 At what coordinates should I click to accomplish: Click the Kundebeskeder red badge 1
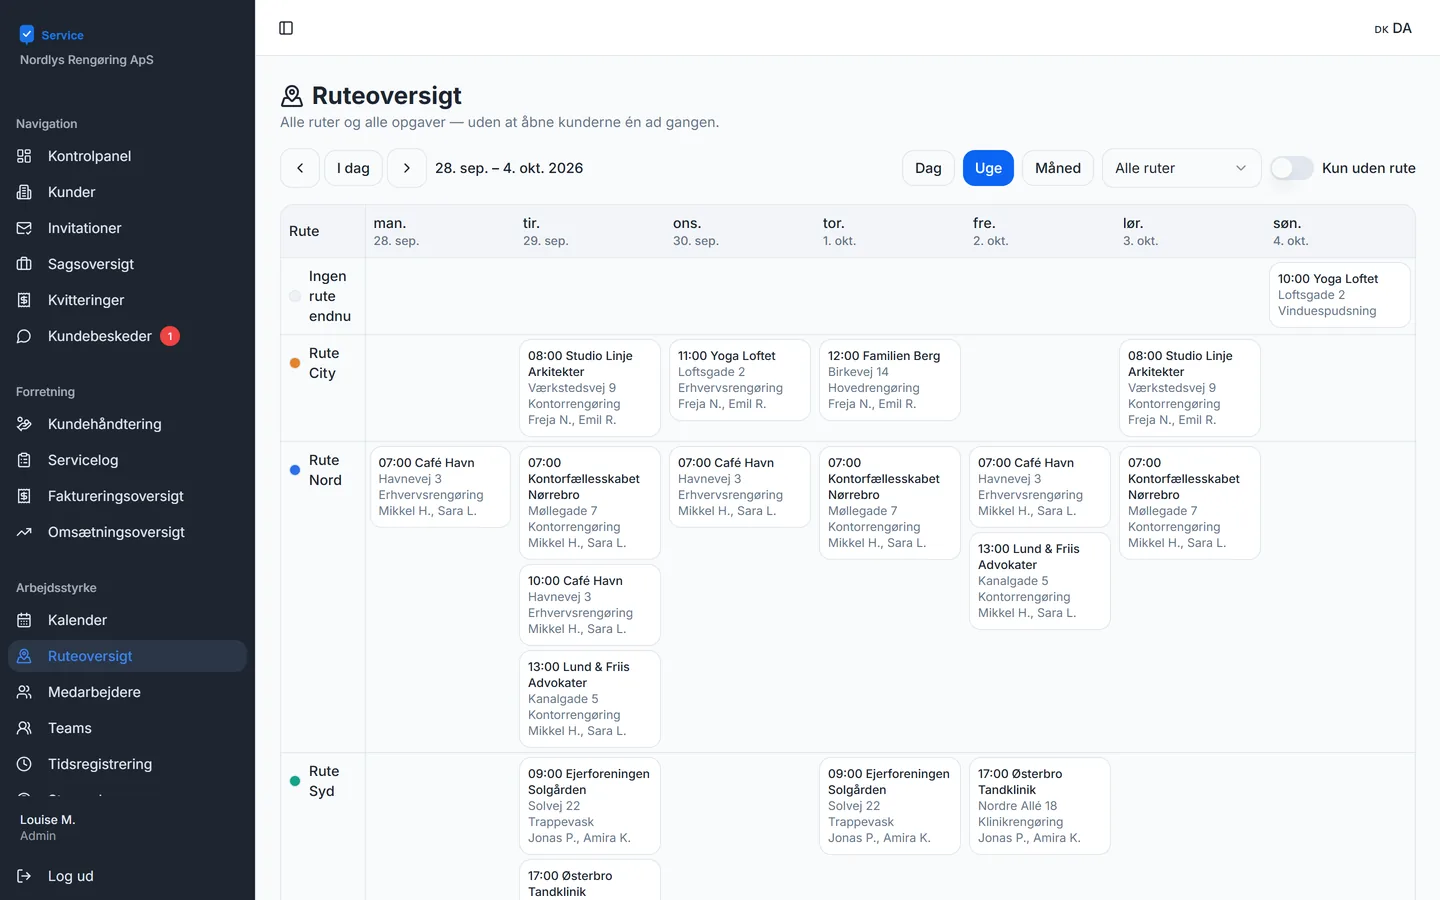coord(170,336)
